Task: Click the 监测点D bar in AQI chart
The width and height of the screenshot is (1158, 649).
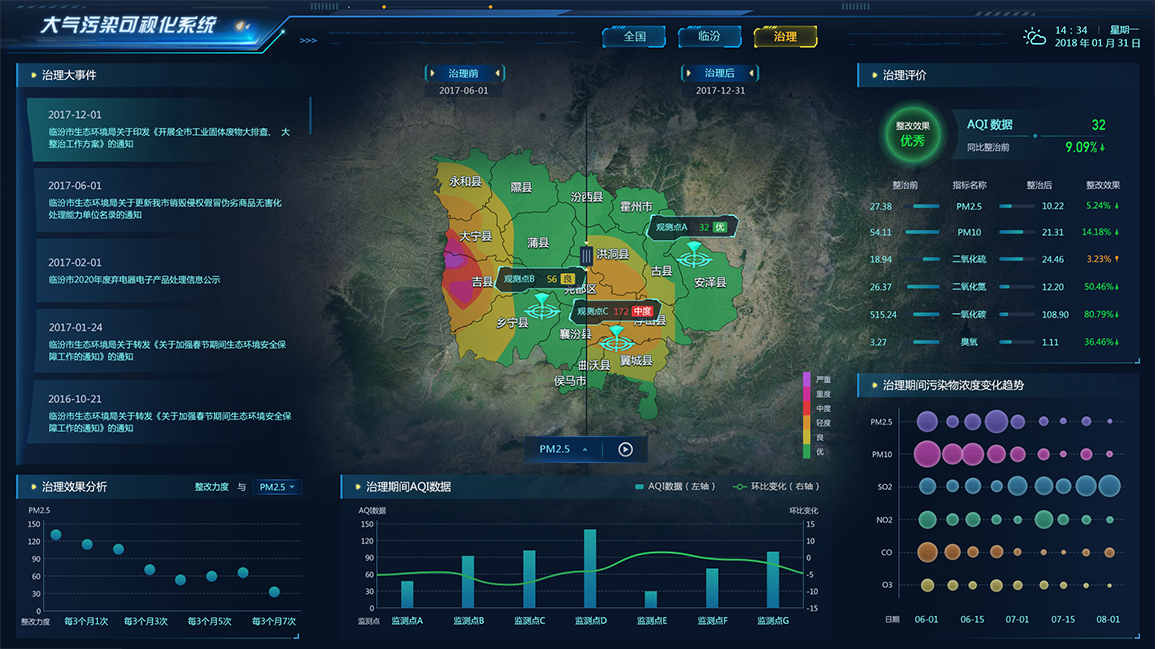Action: 590,568
